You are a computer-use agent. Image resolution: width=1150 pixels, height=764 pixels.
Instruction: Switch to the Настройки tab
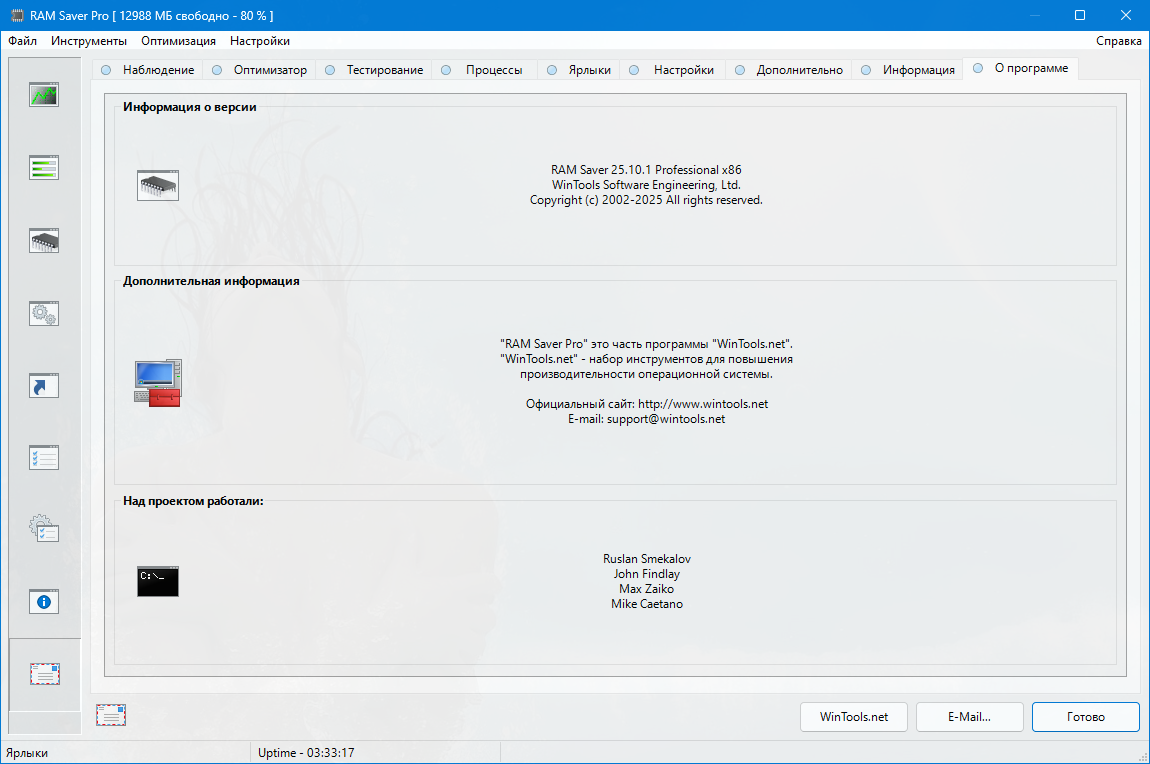click(x=673, y=70)
